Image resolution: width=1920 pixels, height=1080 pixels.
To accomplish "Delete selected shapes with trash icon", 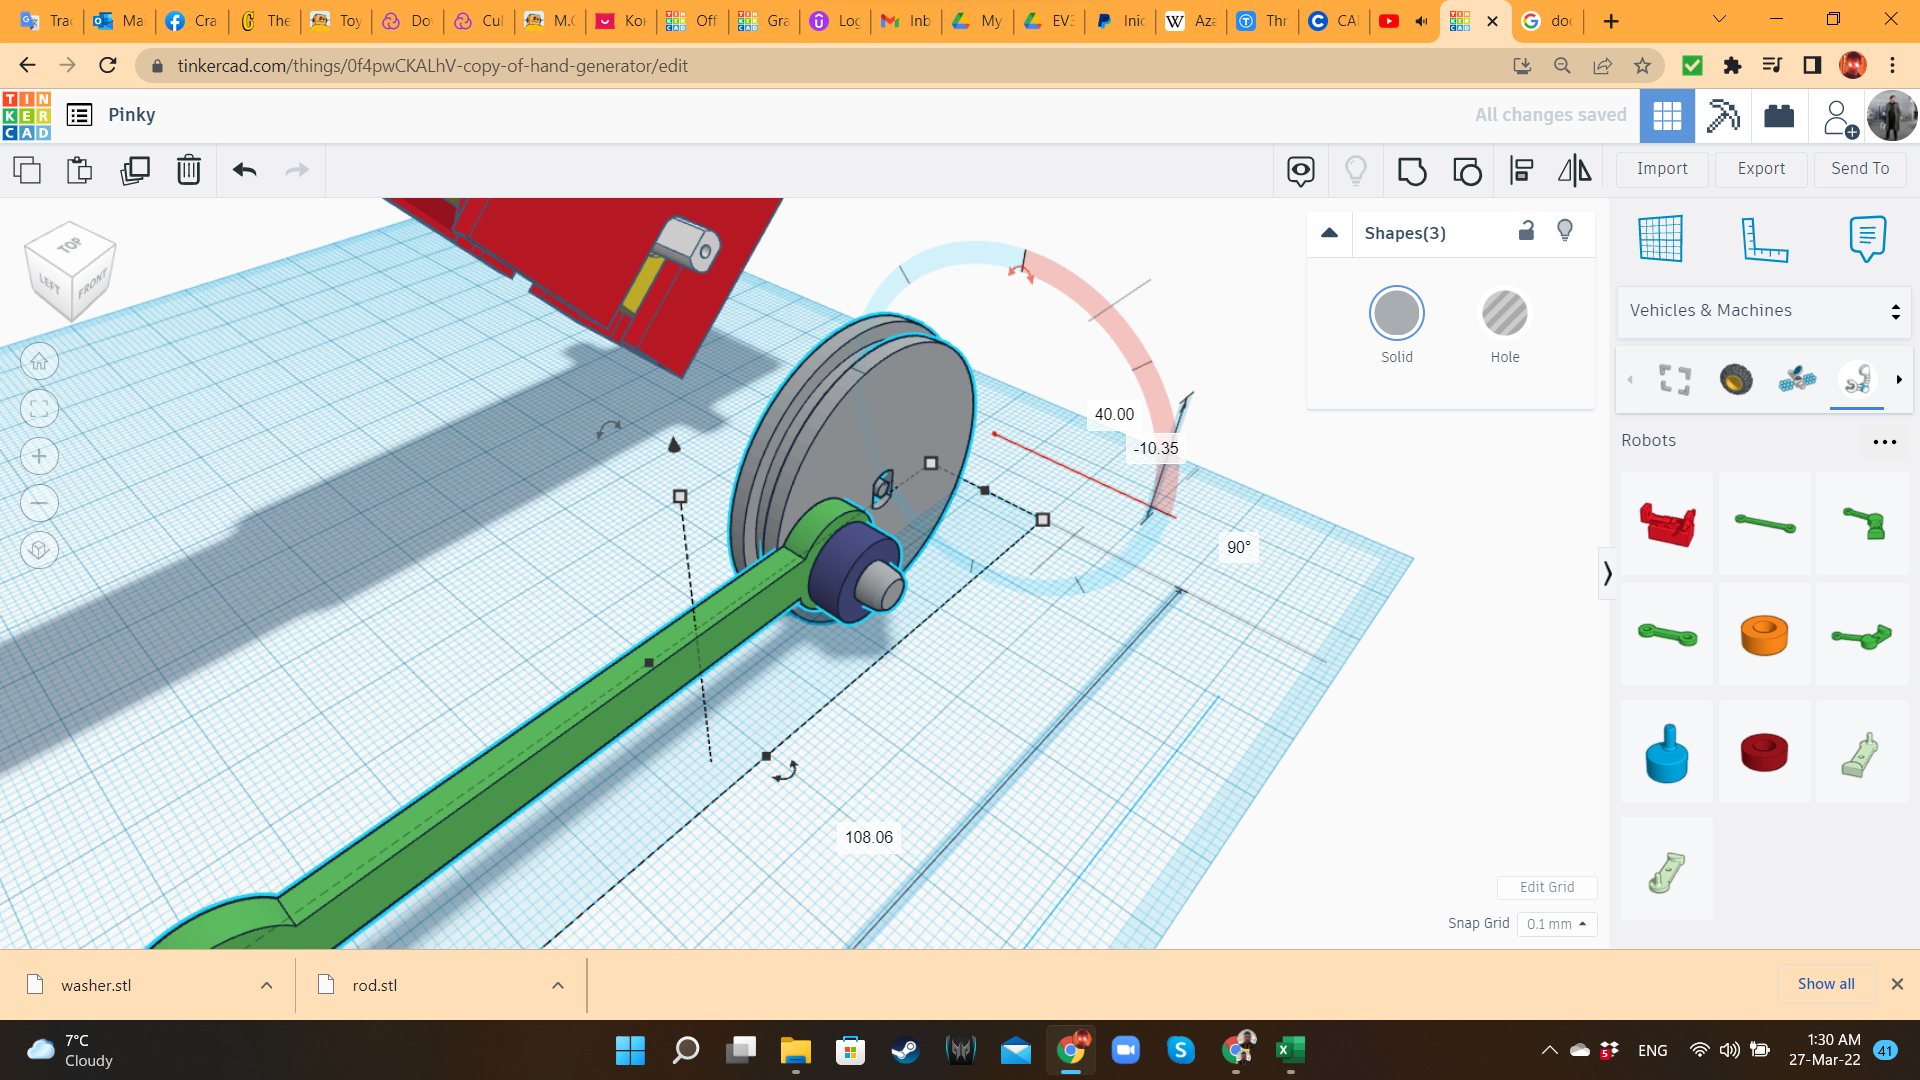I will (x=188, y=170).
